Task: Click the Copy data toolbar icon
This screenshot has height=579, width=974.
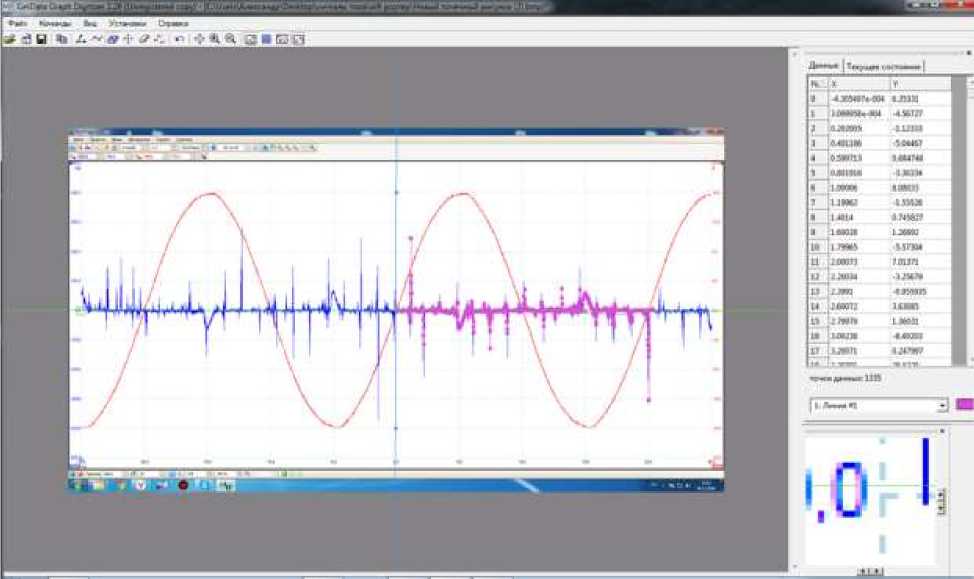Action: click(62, 39)
